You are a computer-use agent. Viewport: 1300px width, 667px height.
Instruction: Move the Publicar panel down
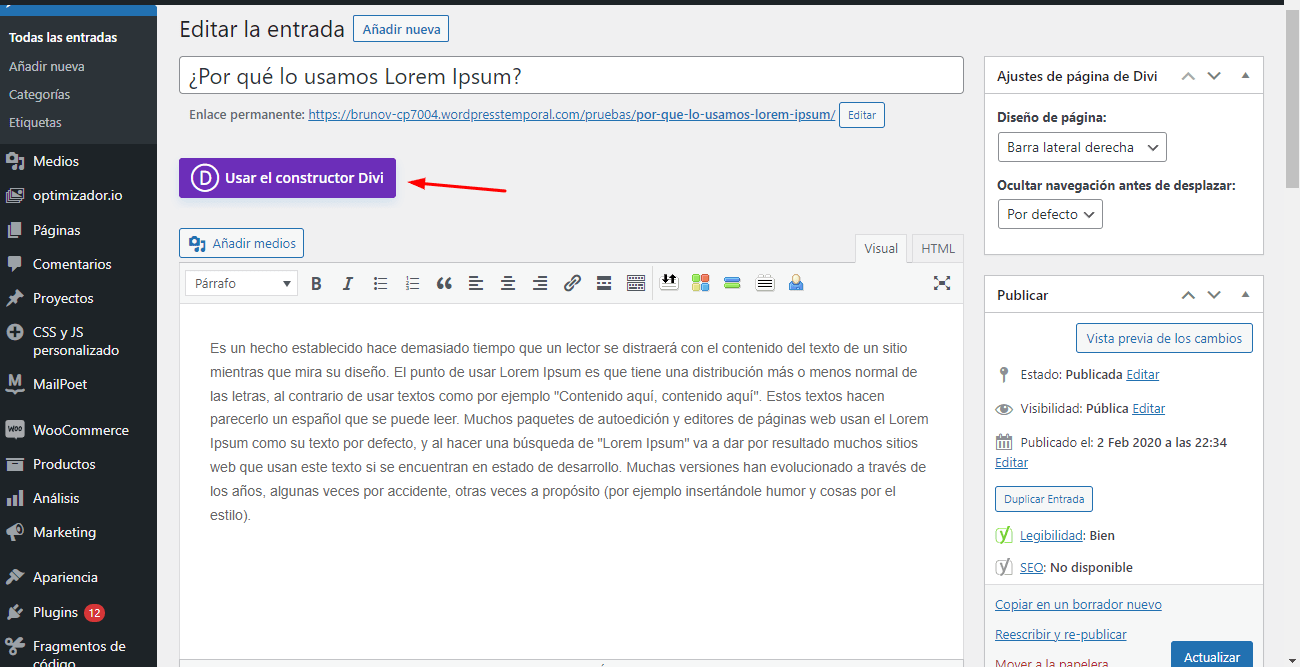1214,295
